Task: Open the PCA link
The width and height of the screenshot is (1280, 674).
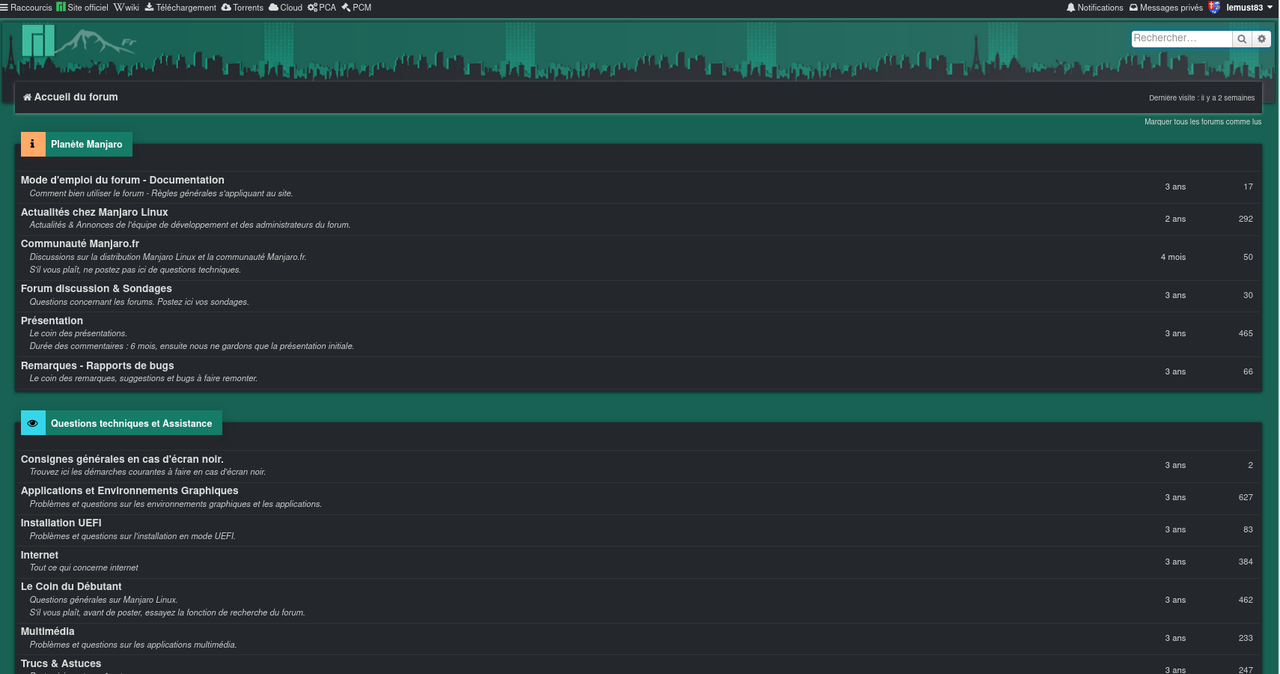Action: click(322, 7)
